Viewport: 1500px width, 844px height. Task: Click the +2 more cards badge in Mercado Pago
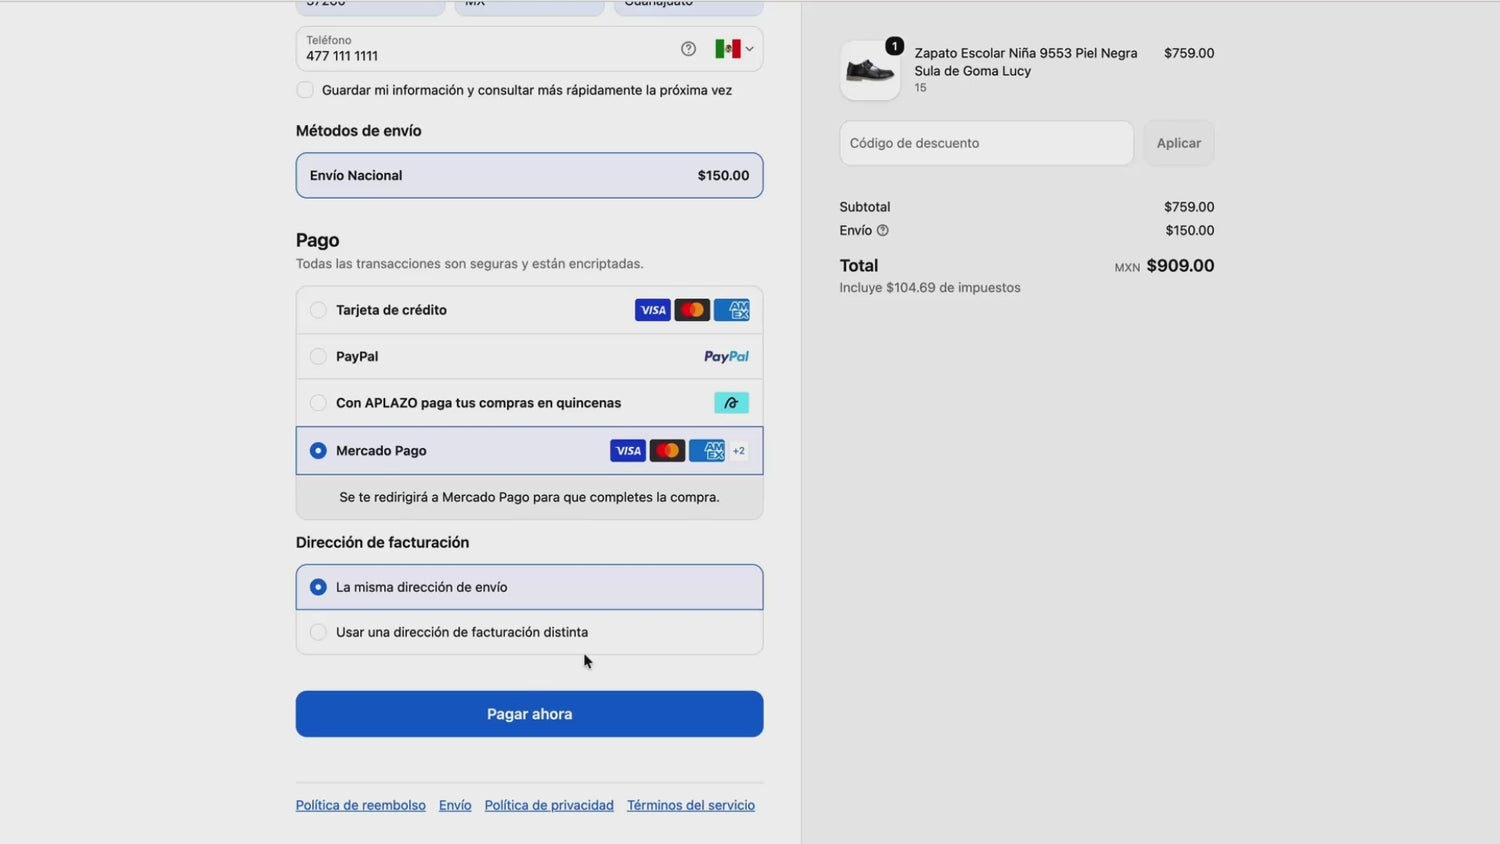point(739,451)
